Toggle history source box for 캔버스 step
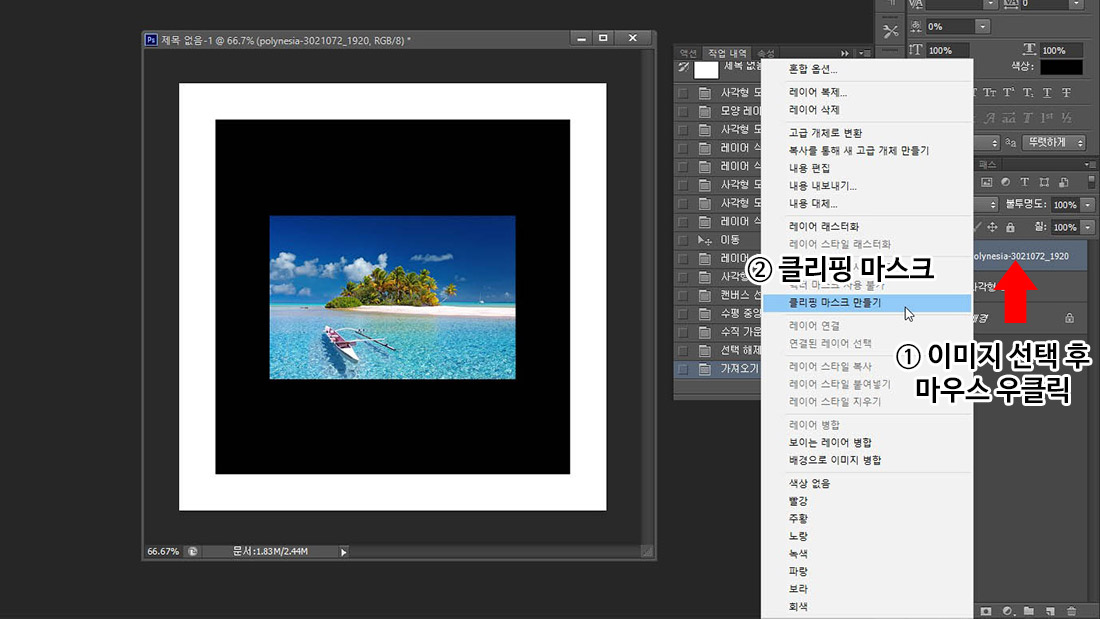Viewport: 1100px width, 619px height. click(x=683, y=295)
